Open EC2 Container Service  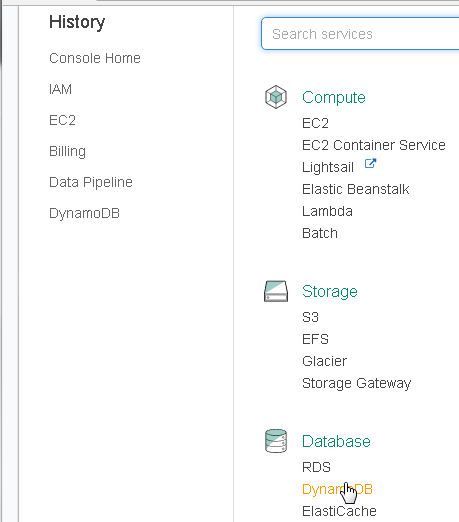click(x=374, y=145)
